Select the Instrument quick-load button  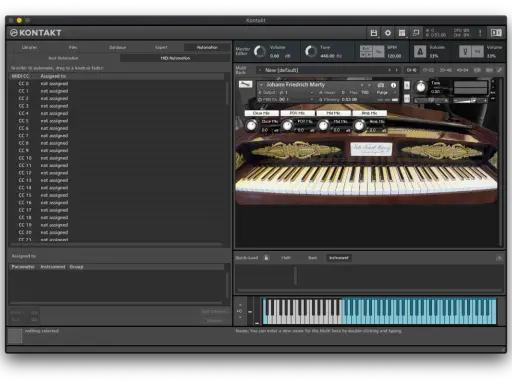coord(338,258)
